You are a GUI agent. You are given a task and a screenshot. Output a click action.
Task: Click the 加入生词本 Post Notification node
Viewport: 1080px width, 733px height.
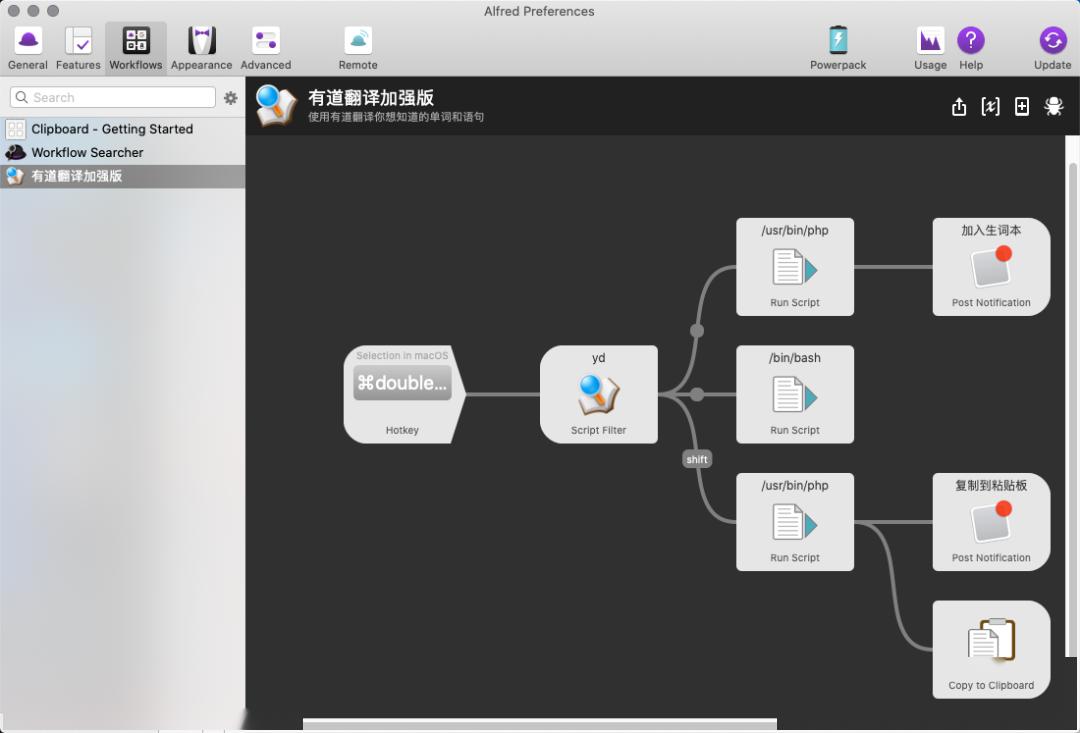click(991, 267)
